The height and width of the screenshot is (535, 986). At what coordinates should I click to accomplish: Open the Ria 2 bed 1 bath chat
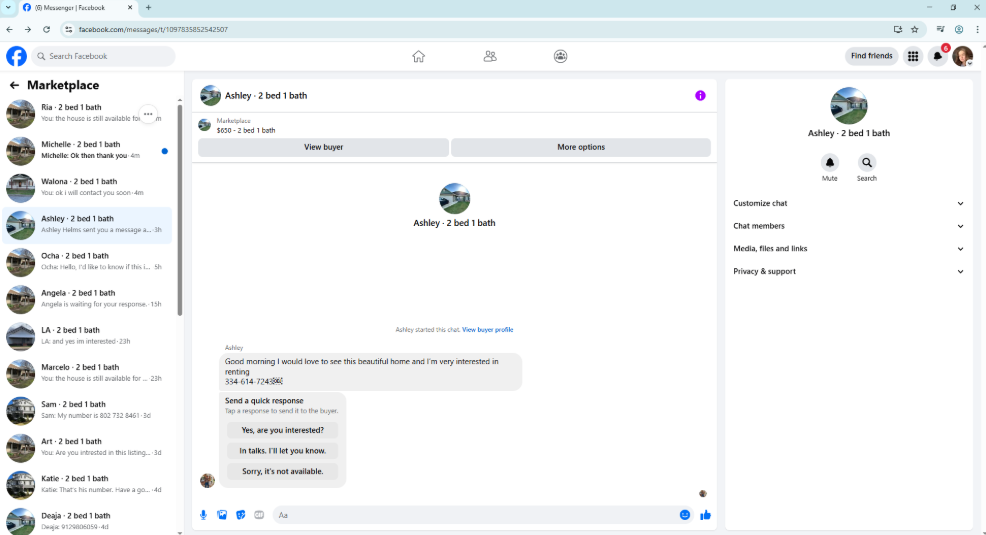click(x=87, y=113)
